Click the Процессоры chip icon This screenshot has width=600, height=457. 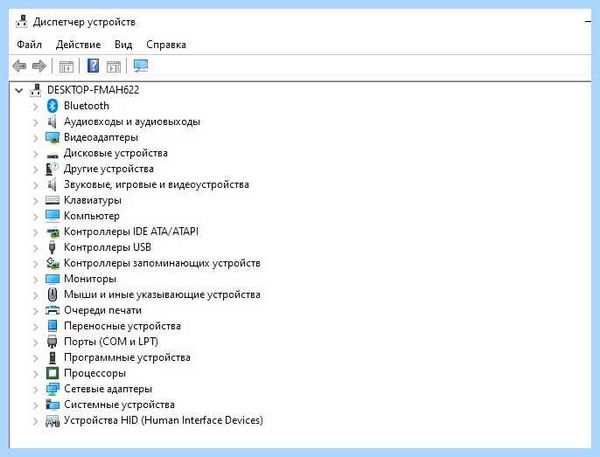[52, 373]
